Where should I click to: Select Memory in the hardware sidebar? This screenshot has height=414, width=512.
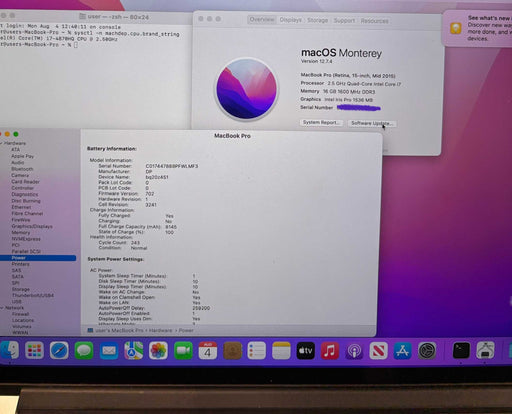(x=21, y=233)
